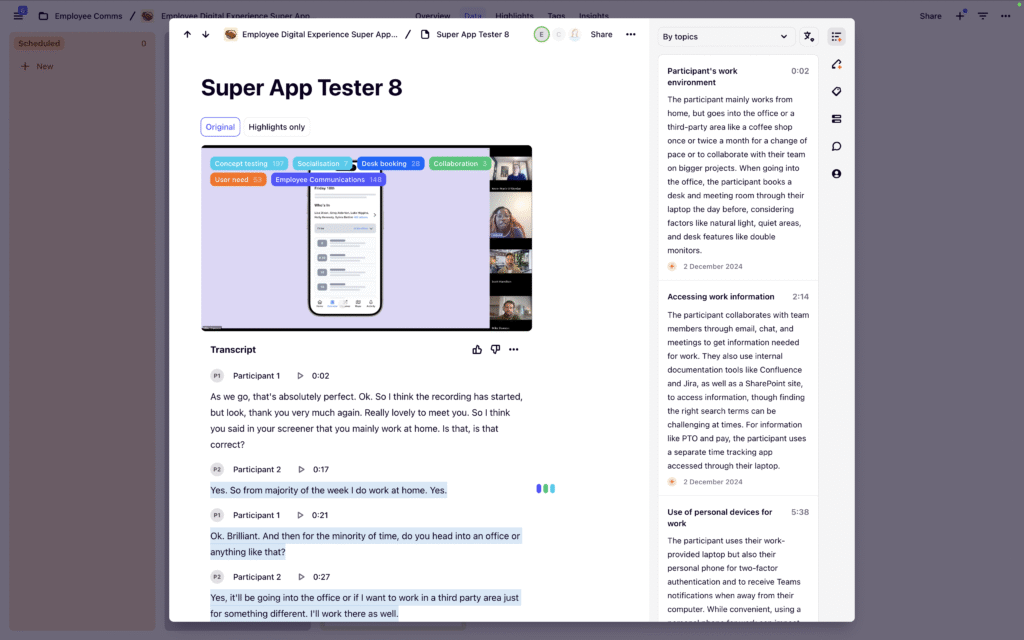Go to the previous note with up arrow

pyautogui.click(x=187, y=34)
